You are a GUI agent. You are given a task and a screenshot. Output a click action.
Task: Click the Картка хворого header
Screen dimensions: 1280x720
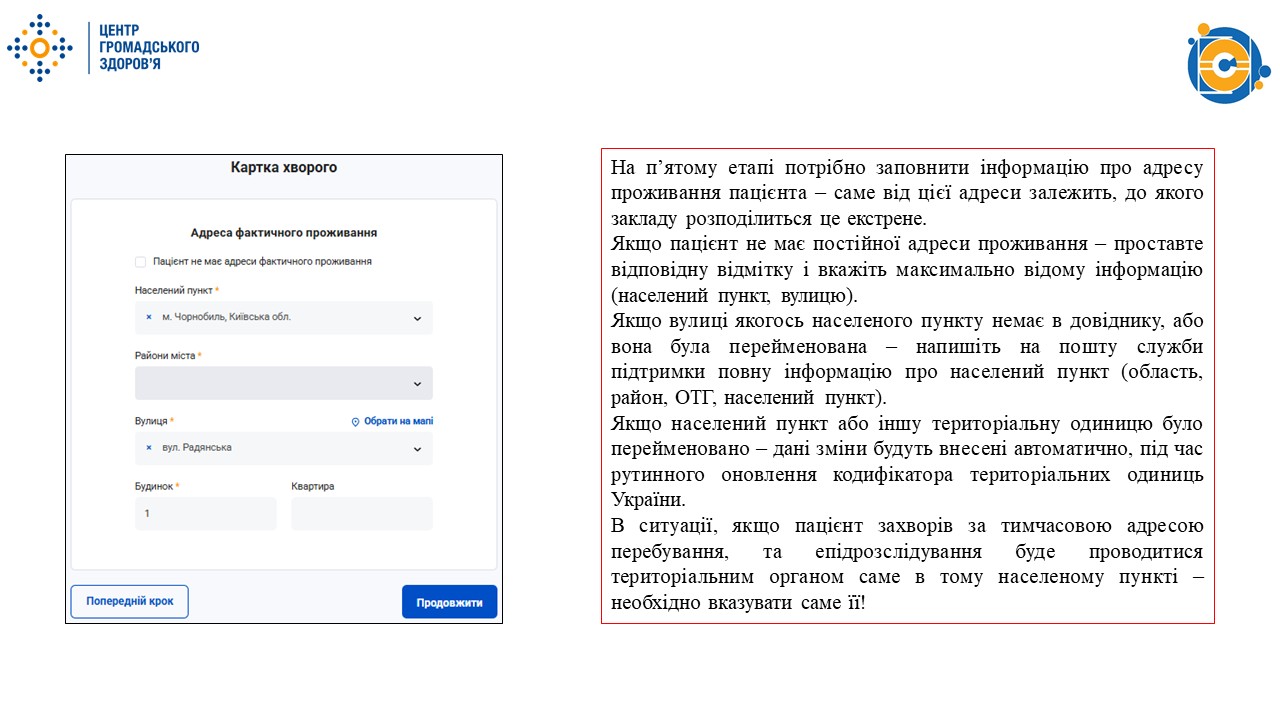(x=283, y=167)
